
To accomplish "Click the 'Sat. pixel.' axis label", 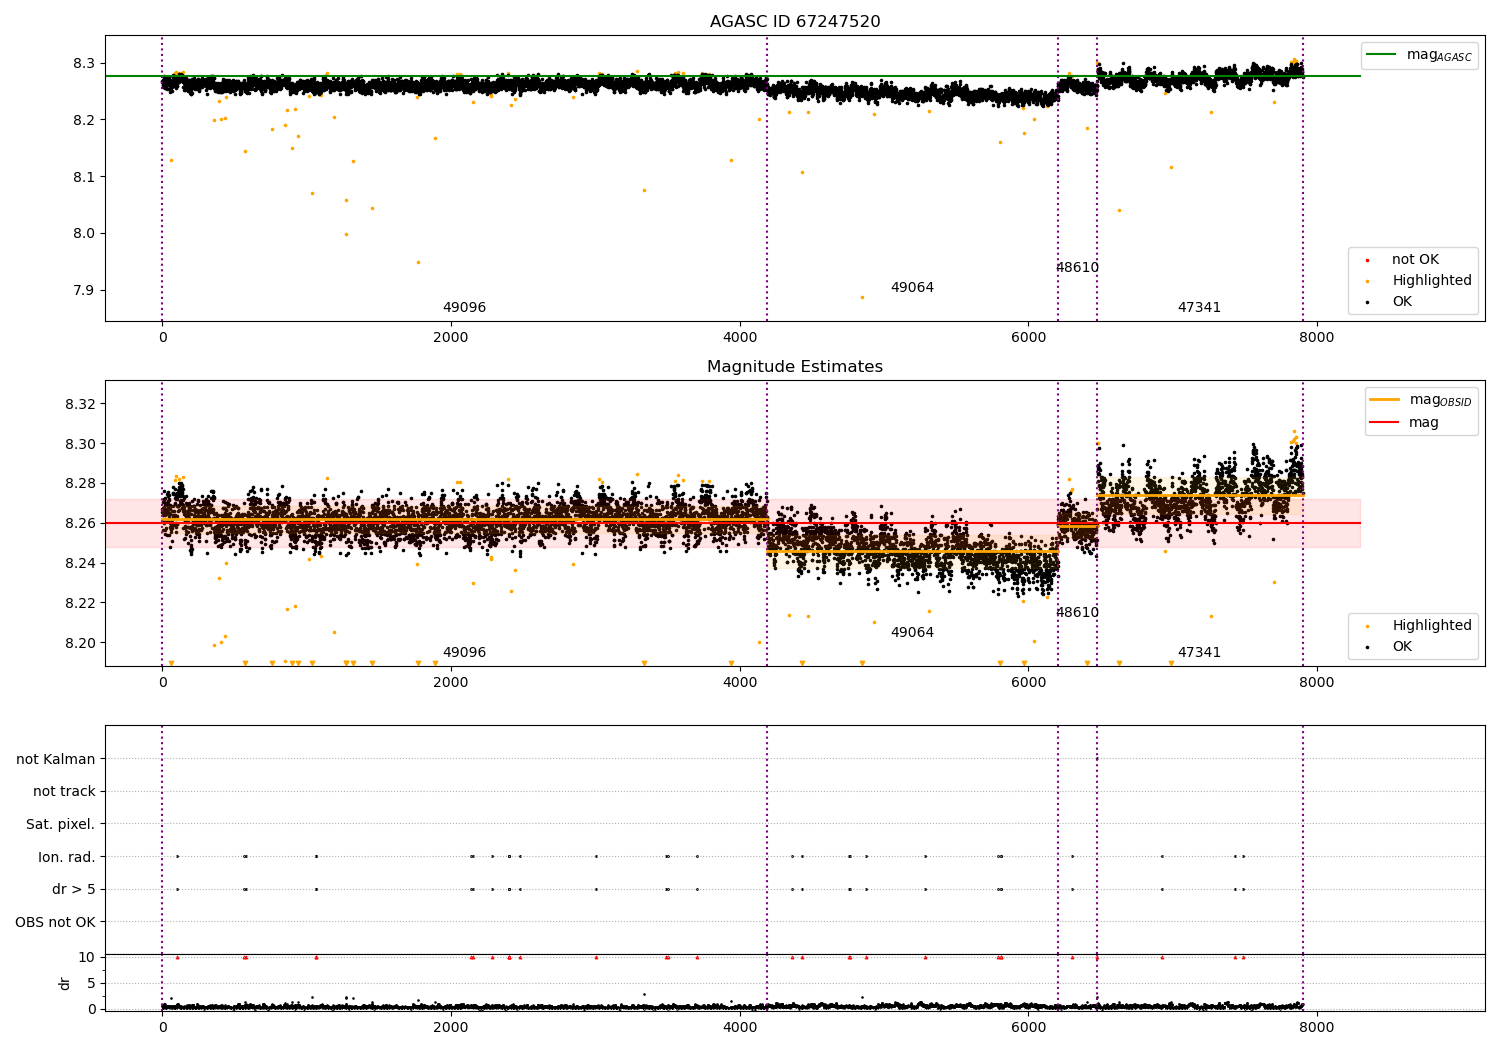I will click(61, 825).
